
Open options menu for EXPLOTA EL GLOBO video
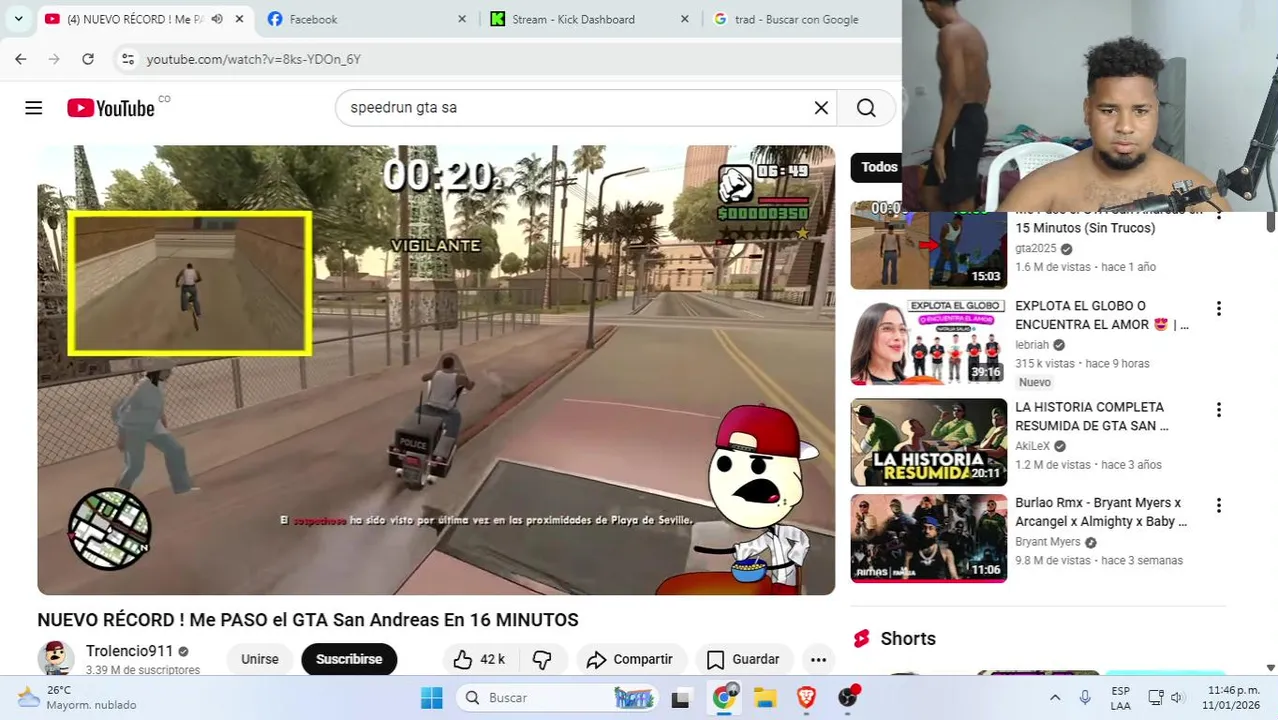click(x=1218, y=309)
